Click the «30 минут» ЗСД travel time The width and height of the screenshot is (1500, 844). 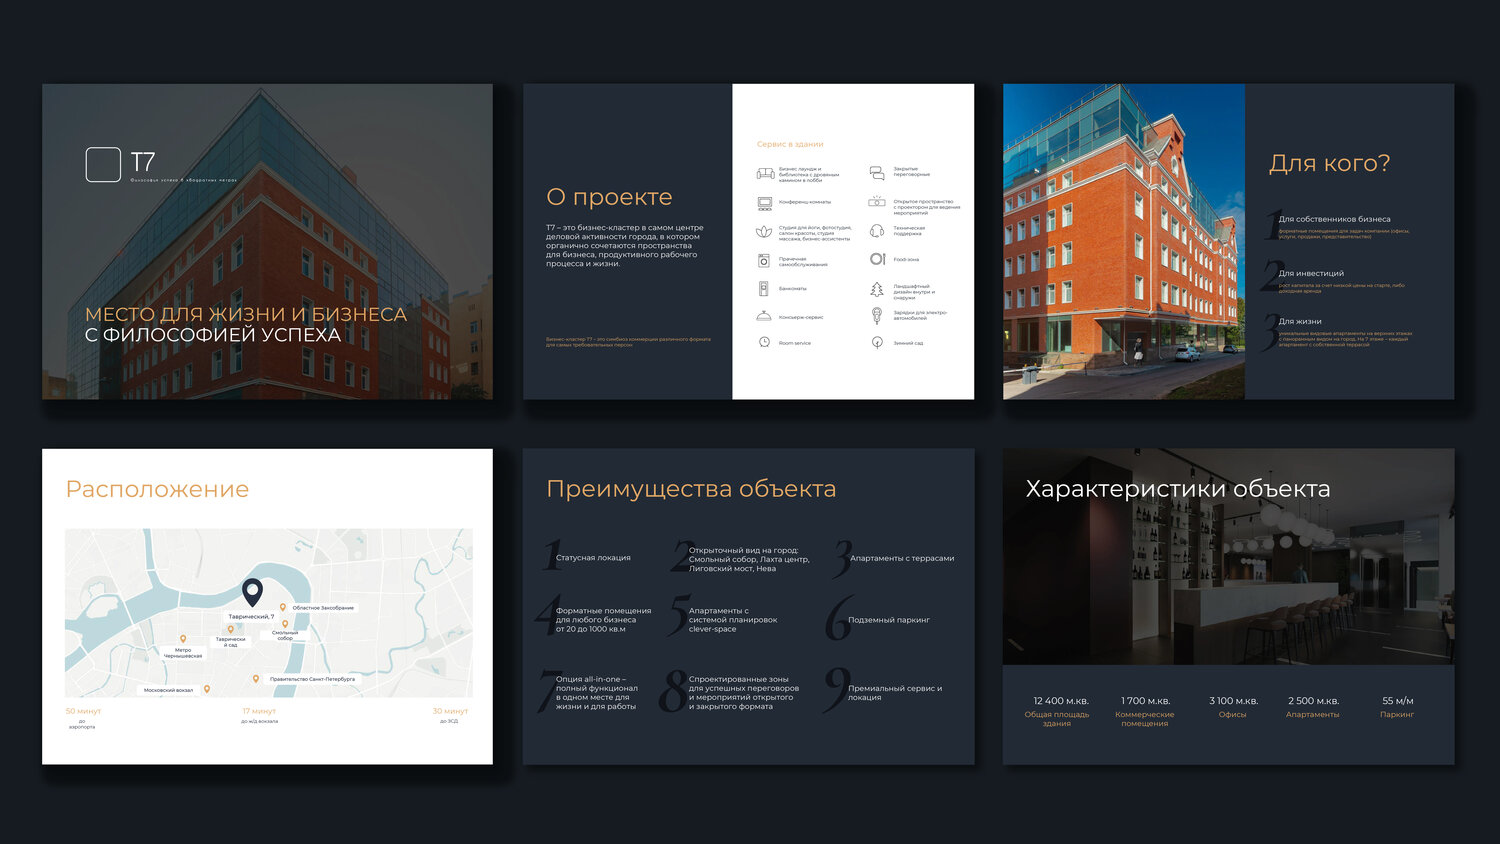point(450,711)
